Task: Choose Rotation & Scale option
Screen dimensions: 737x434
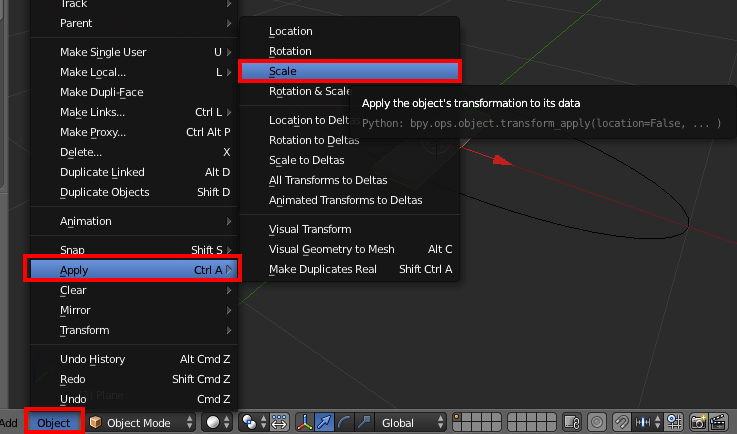Action: coord(309,91)
